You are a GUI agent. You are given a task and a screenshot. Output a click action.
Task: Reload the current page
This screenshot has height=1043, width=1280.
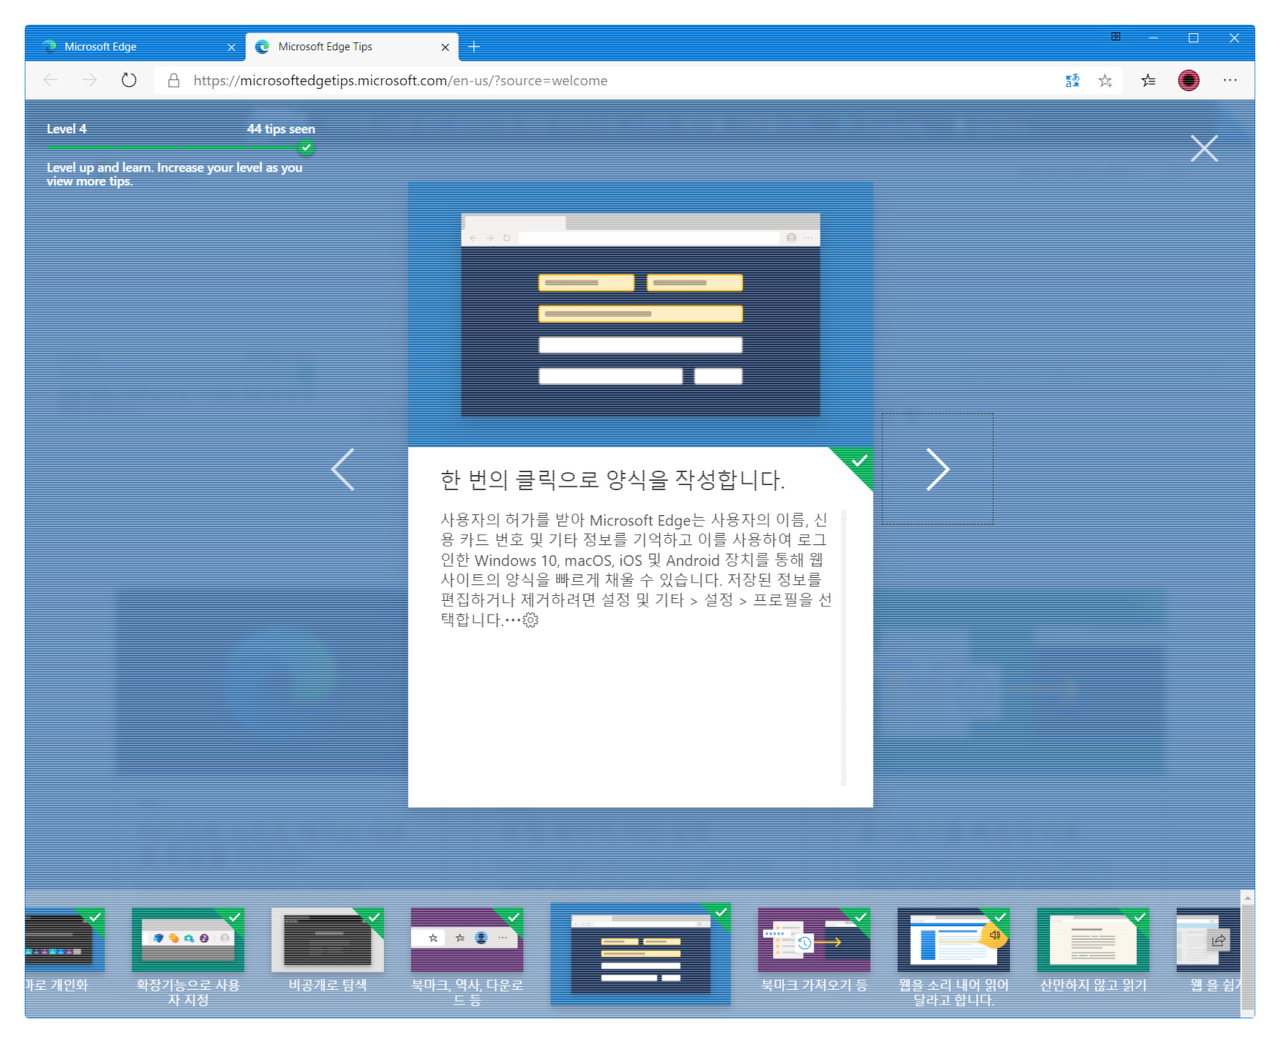pyautogui.click(x=129, y=80)
